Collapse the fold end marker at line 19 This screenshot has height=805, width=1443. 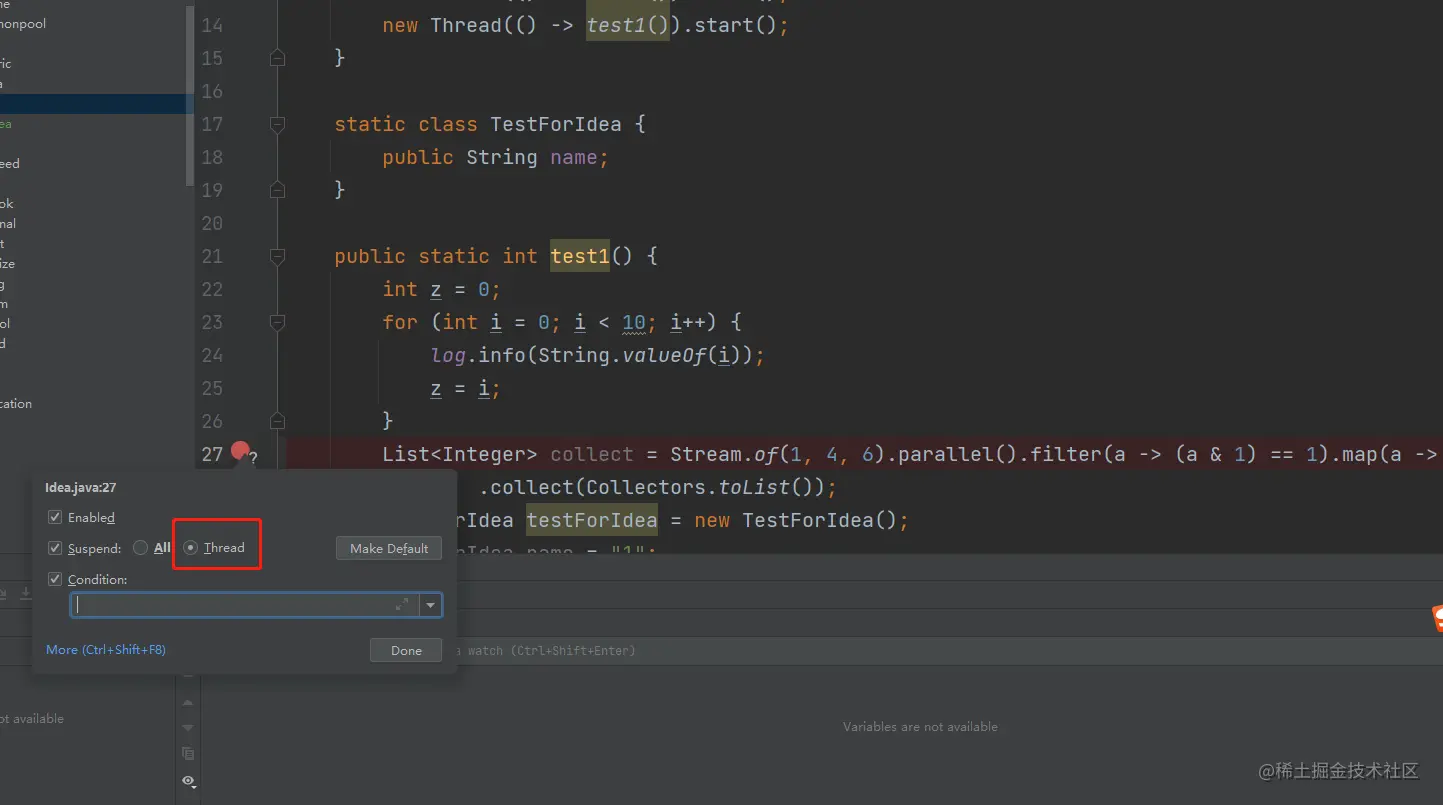pyautogui.click(x=278, y=190)
